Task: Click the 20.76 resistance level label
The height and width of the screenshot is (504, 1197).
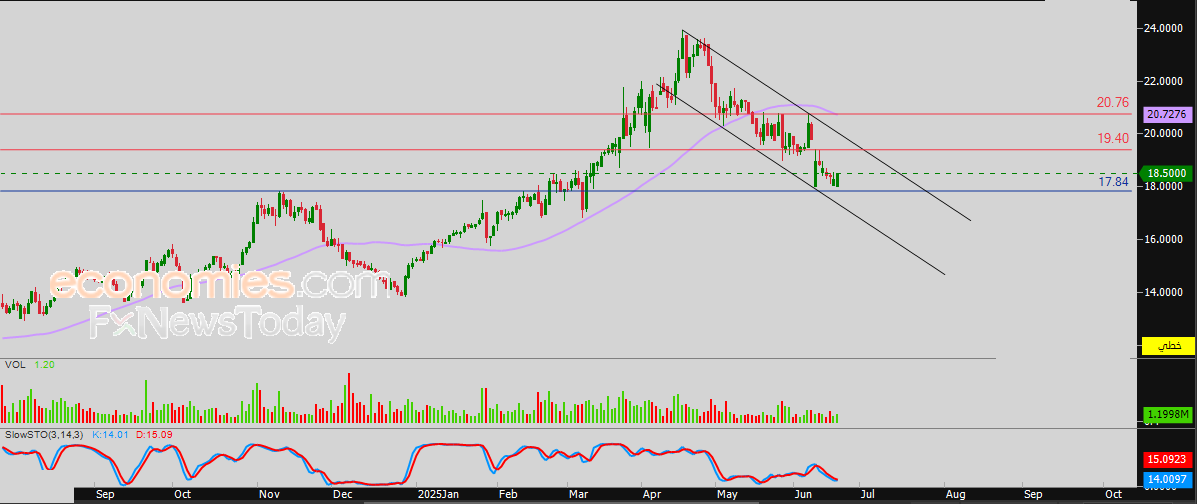Action: 1114,102
